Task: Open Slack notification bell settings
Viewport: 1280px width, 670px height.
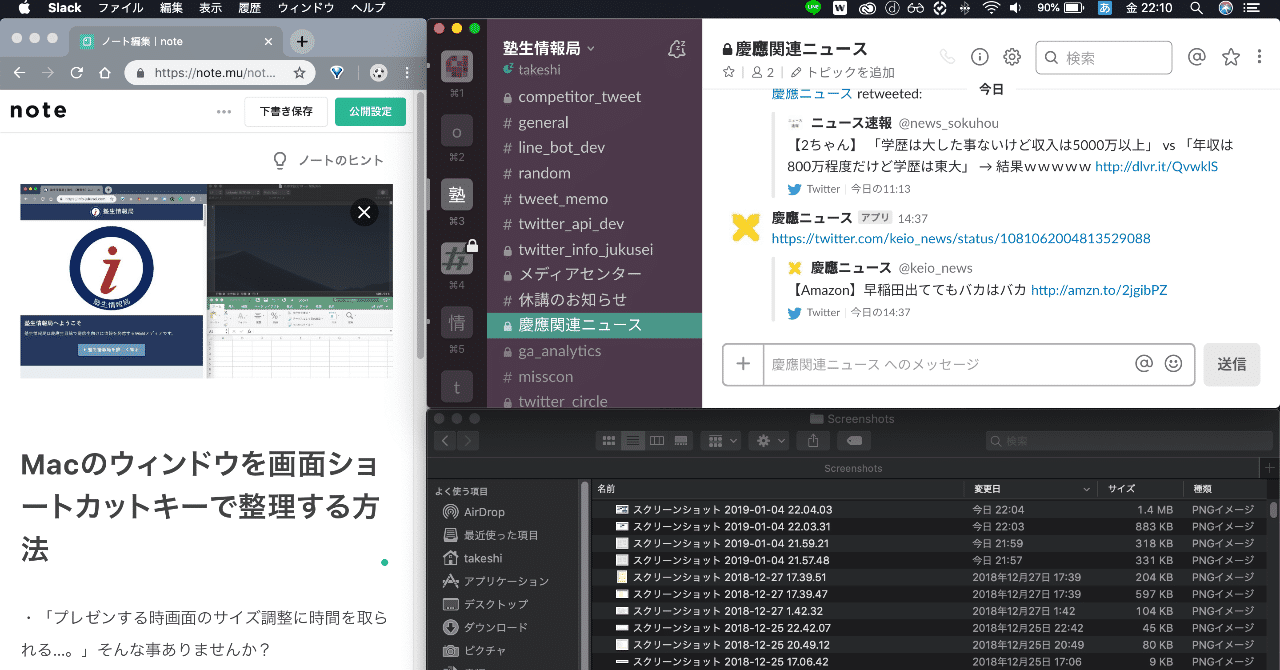Action: 677,49
